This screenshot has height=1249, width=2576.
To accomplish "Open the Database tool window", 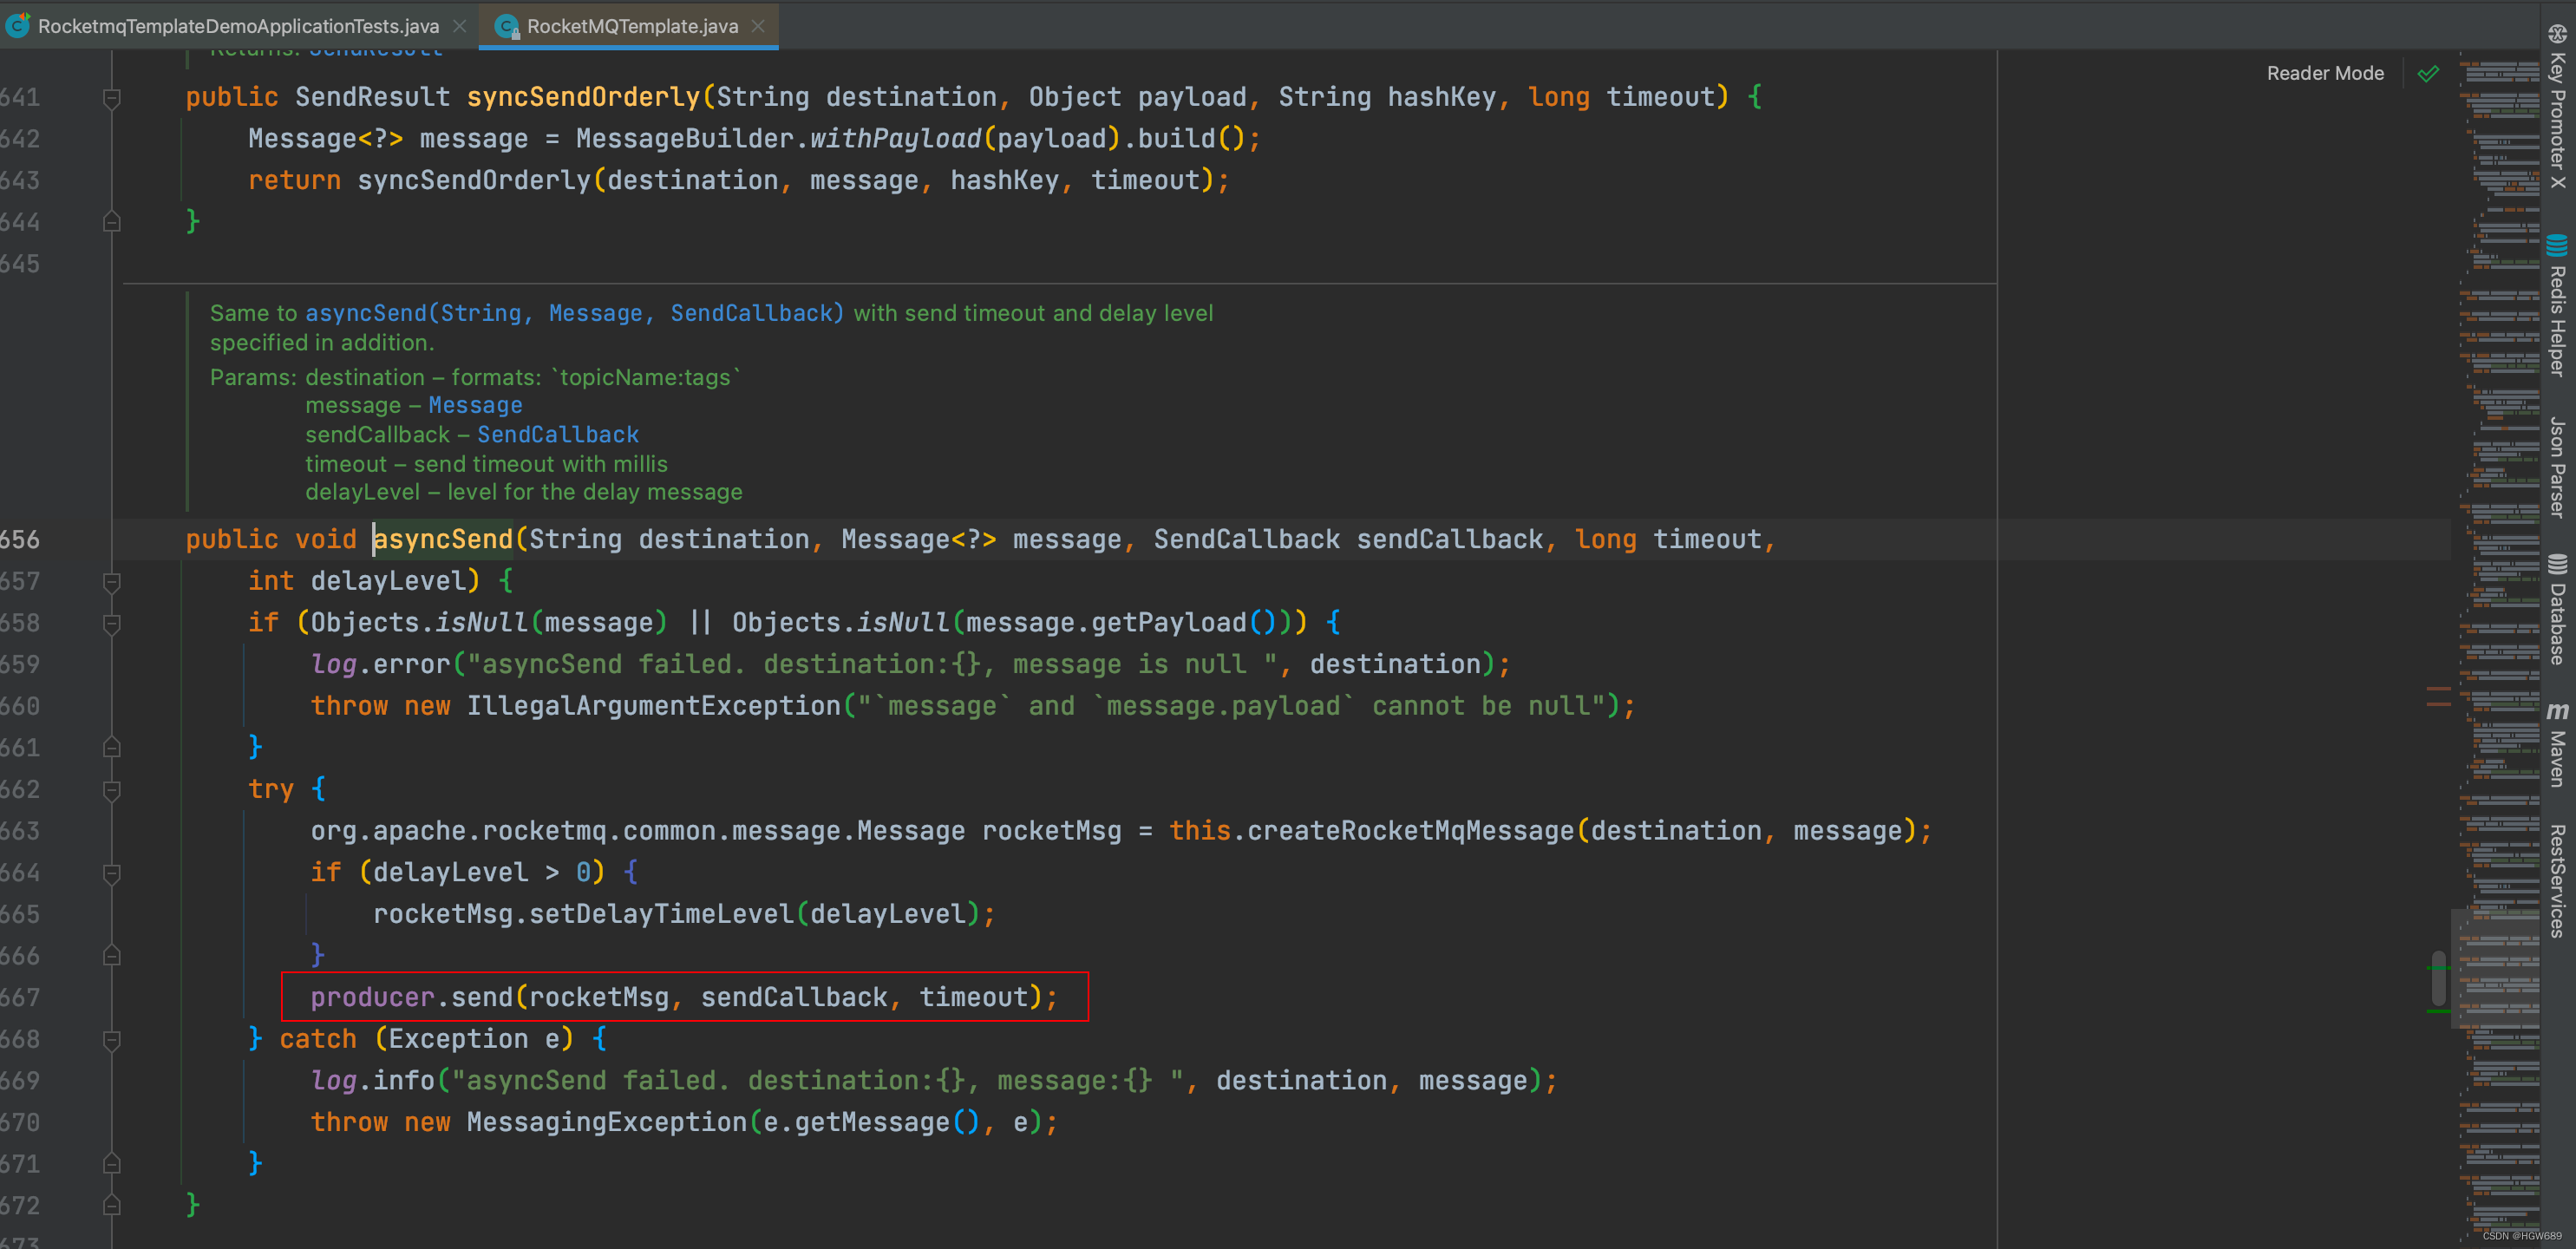I will 2557,608.
